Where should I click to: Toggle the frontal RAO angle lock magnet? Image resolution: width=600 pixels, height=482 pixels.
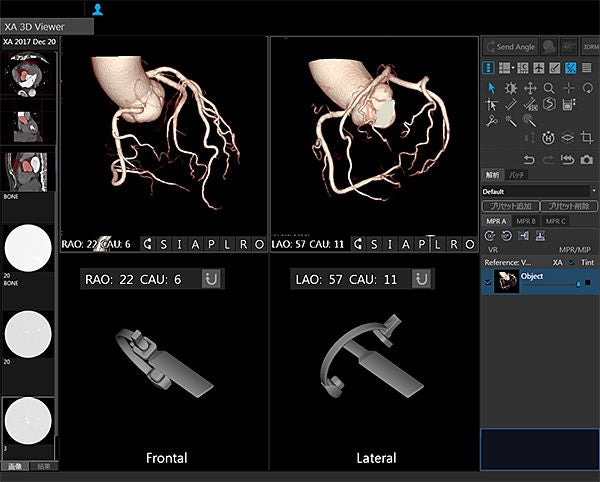click(x=211, y=279)
